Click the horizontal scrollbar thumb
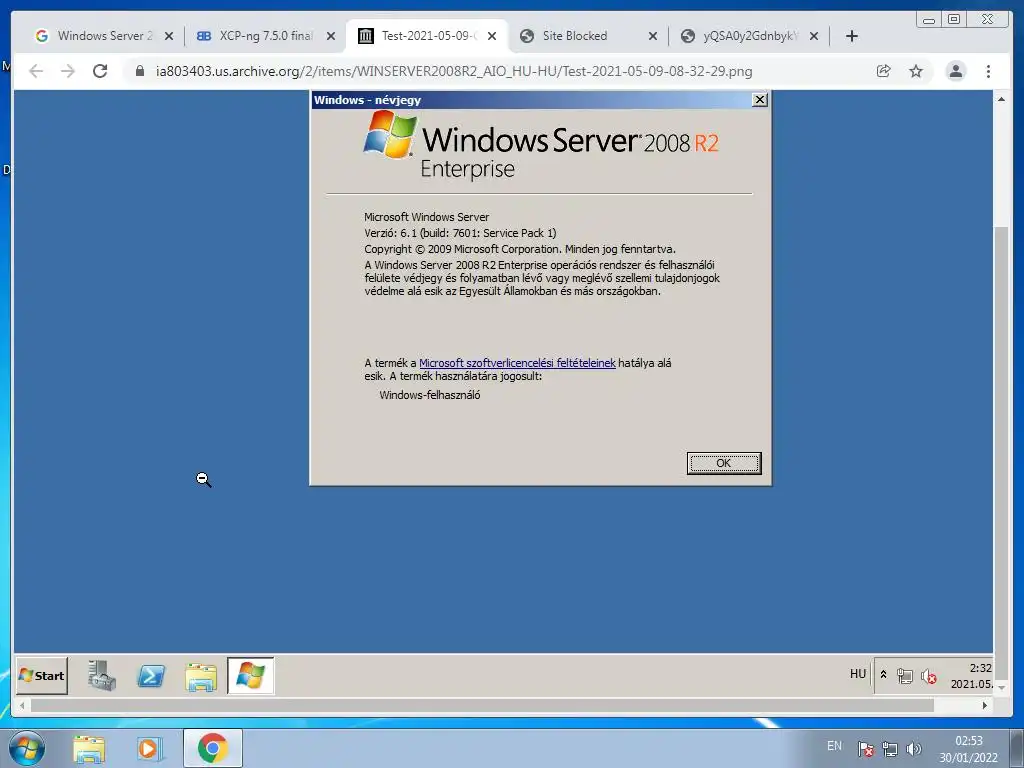 pyautogui.click(x=483, y=705)
